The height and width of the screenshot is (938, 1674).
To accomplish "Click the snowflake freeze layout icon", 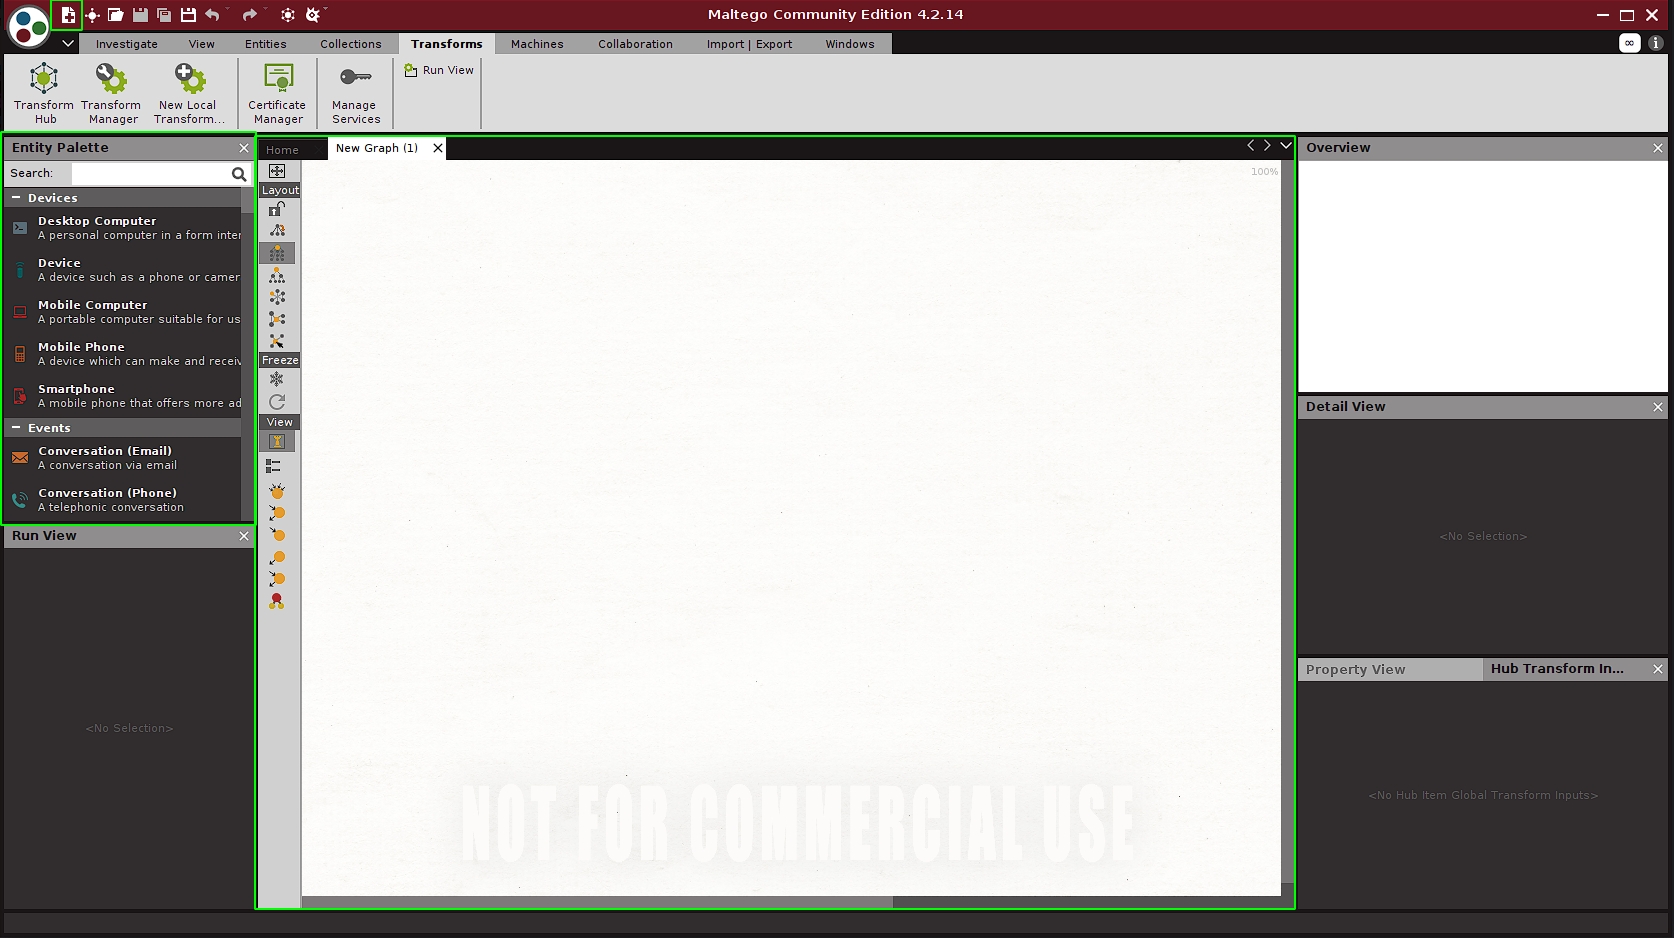I will 277,380.
